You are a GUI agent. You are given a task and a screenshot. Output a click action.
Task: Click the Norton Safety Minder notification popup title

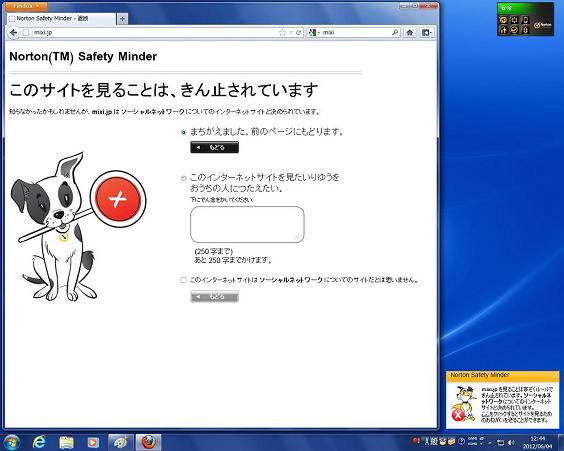(480, 375)
